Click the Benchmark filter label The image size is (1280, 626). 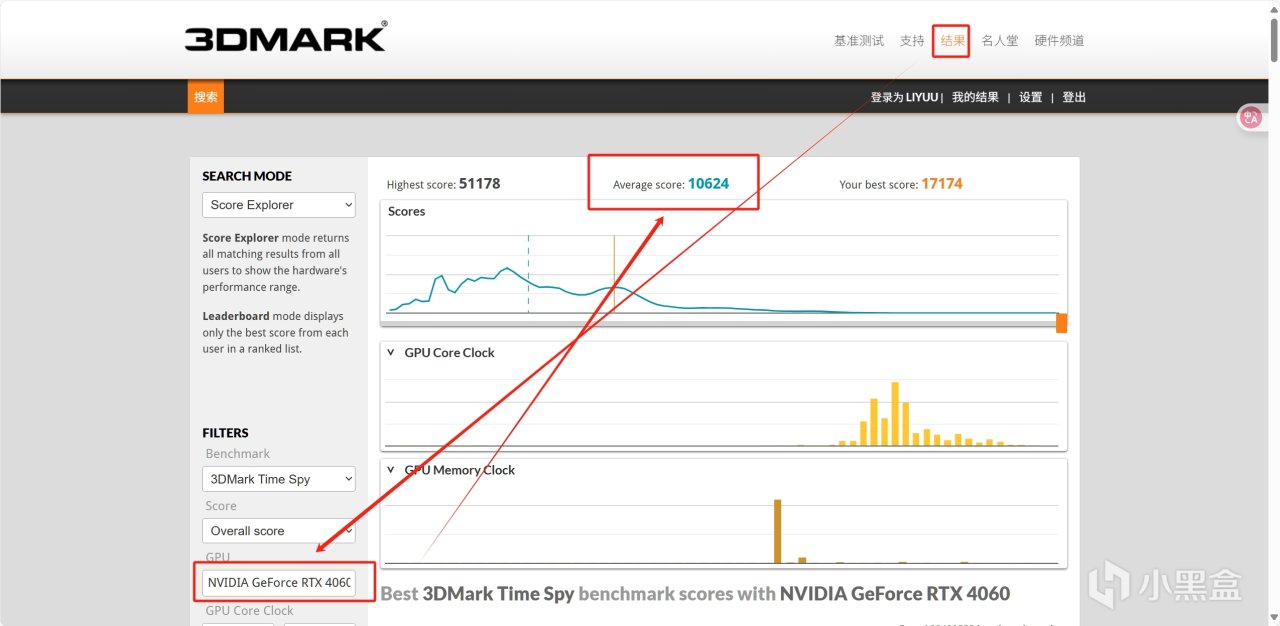pos(238,454)
